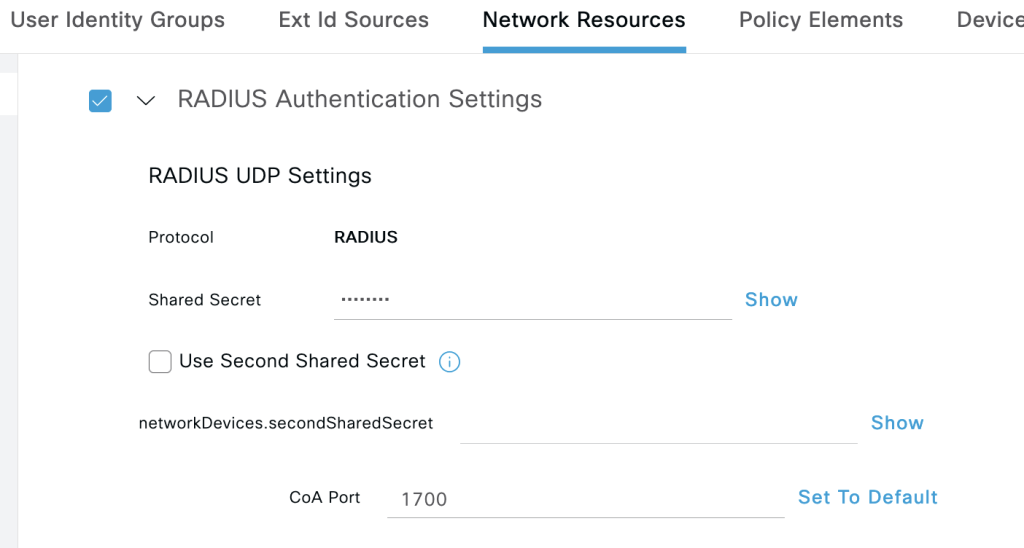Click the secondSharedSecret input field

(658, 424)
